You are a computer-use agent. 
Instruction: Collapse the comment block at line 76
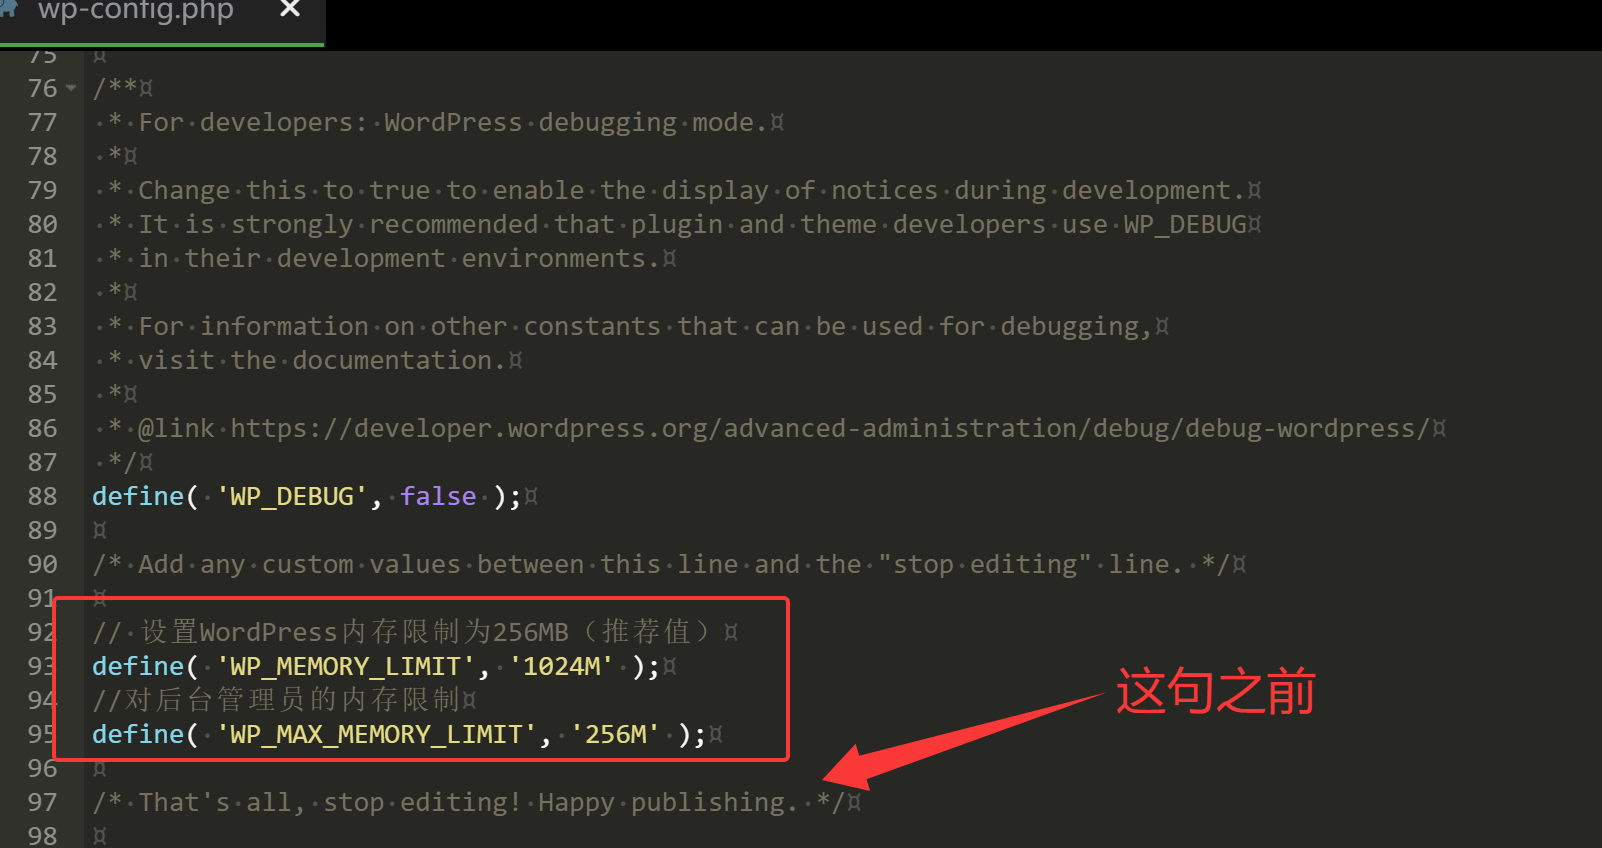click(x=71, y=89)
